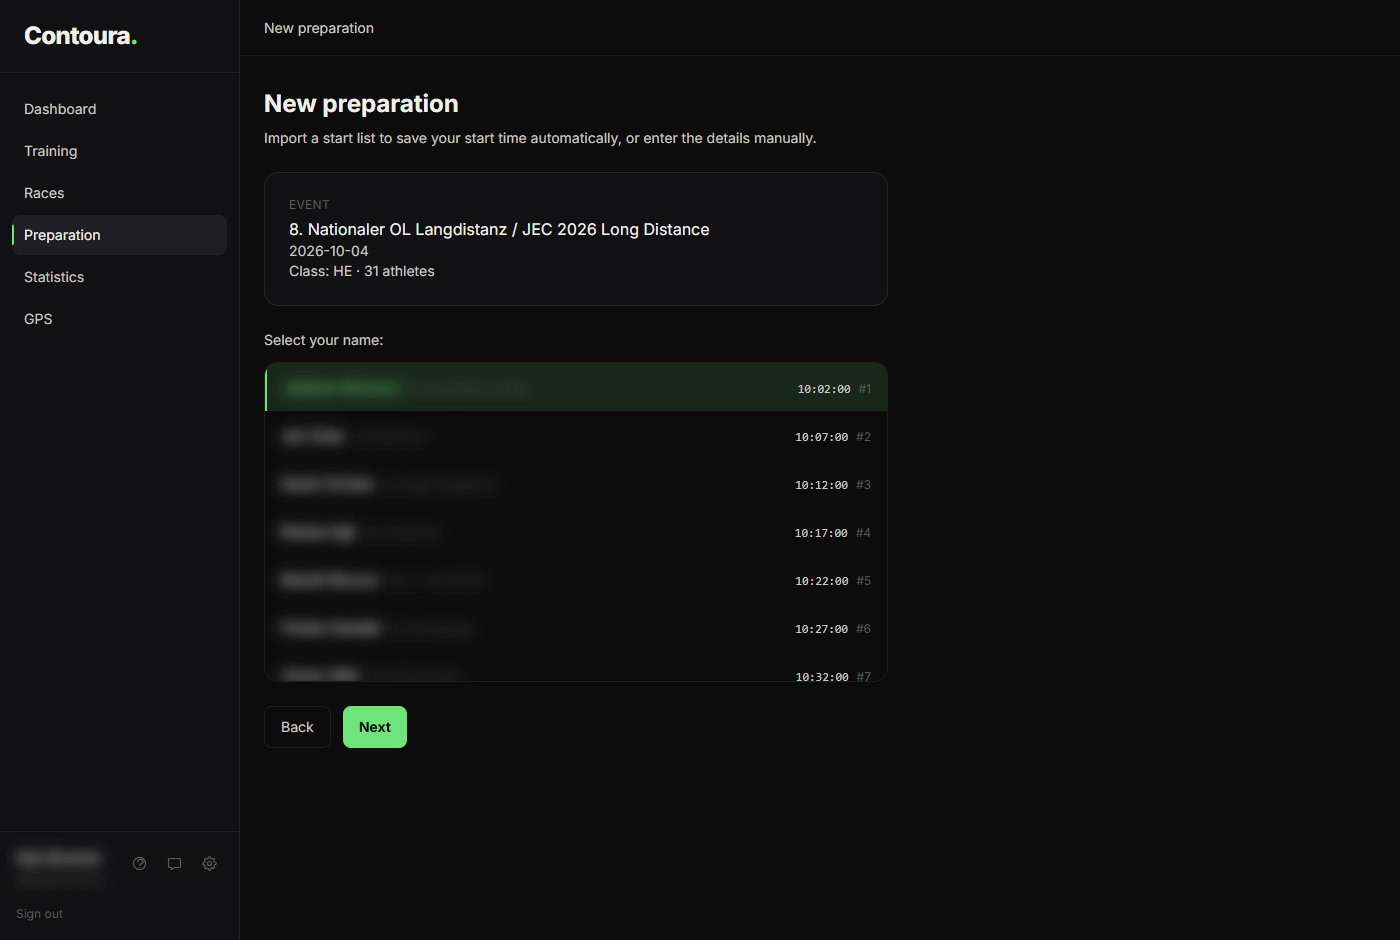
Task: Open the help icon in sidebar footer
Action: coord(140,864)
